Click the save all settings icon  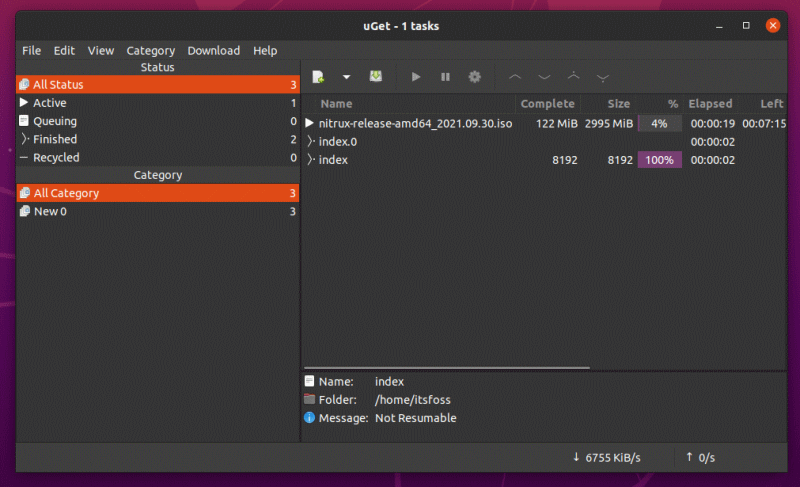376,76
